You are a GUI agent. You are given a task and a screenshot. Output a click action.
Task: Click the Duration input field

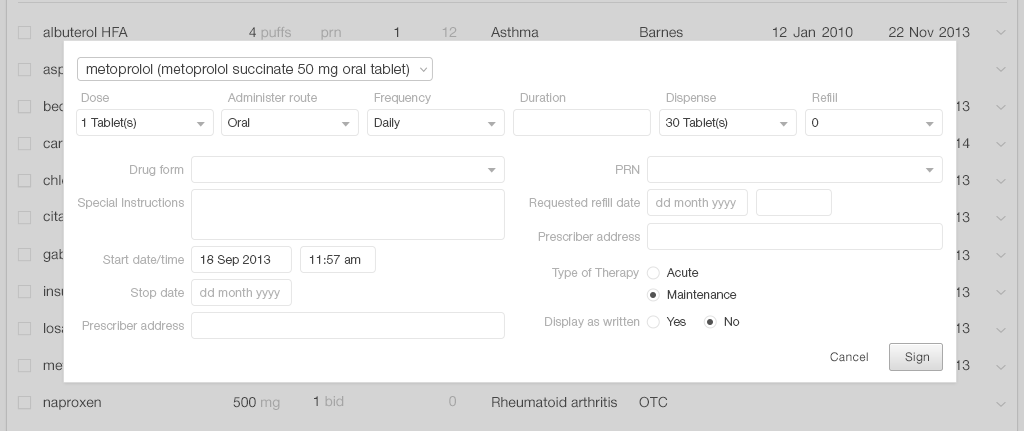point(581,122)
